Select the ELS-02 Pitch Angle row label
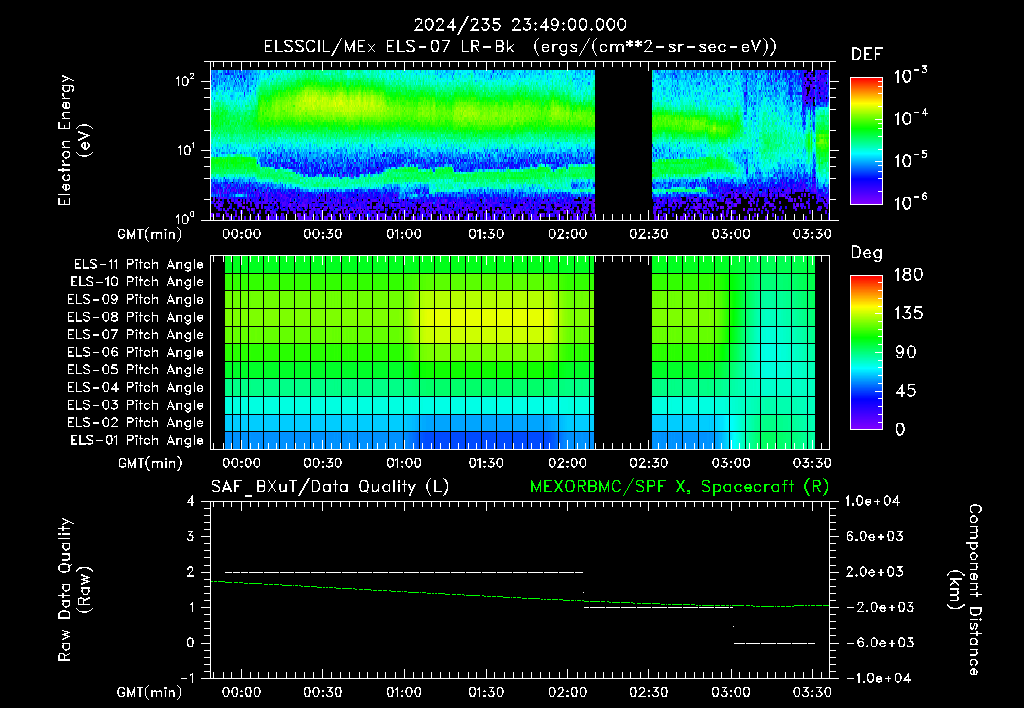Viewport: 1024px width, 708px height. (136, 423)
